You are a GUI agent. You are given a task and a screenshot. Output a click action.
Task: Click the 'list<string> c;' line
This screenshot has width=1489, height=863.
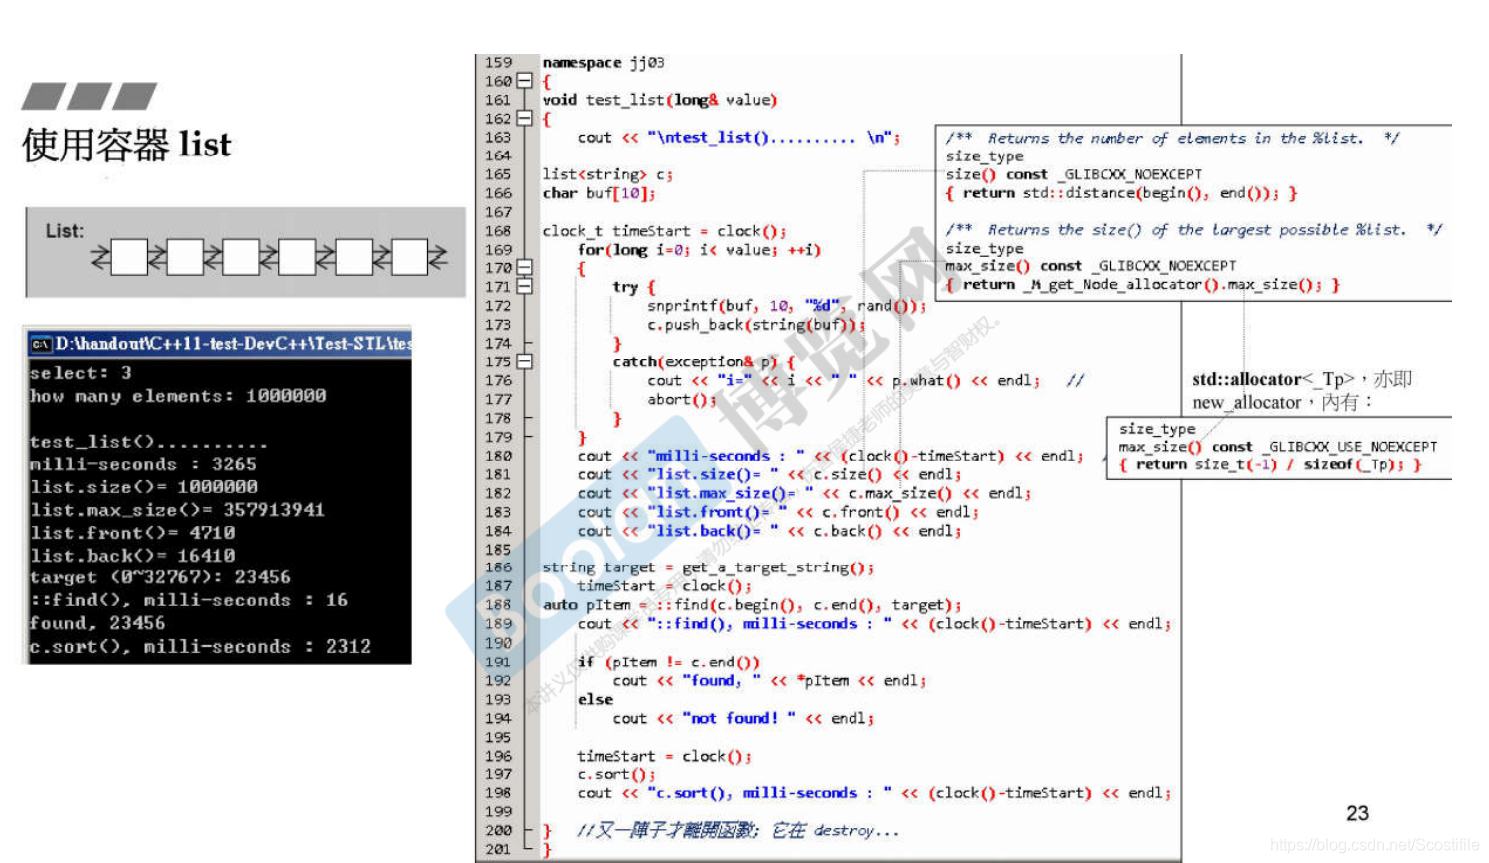click(607, 175)
